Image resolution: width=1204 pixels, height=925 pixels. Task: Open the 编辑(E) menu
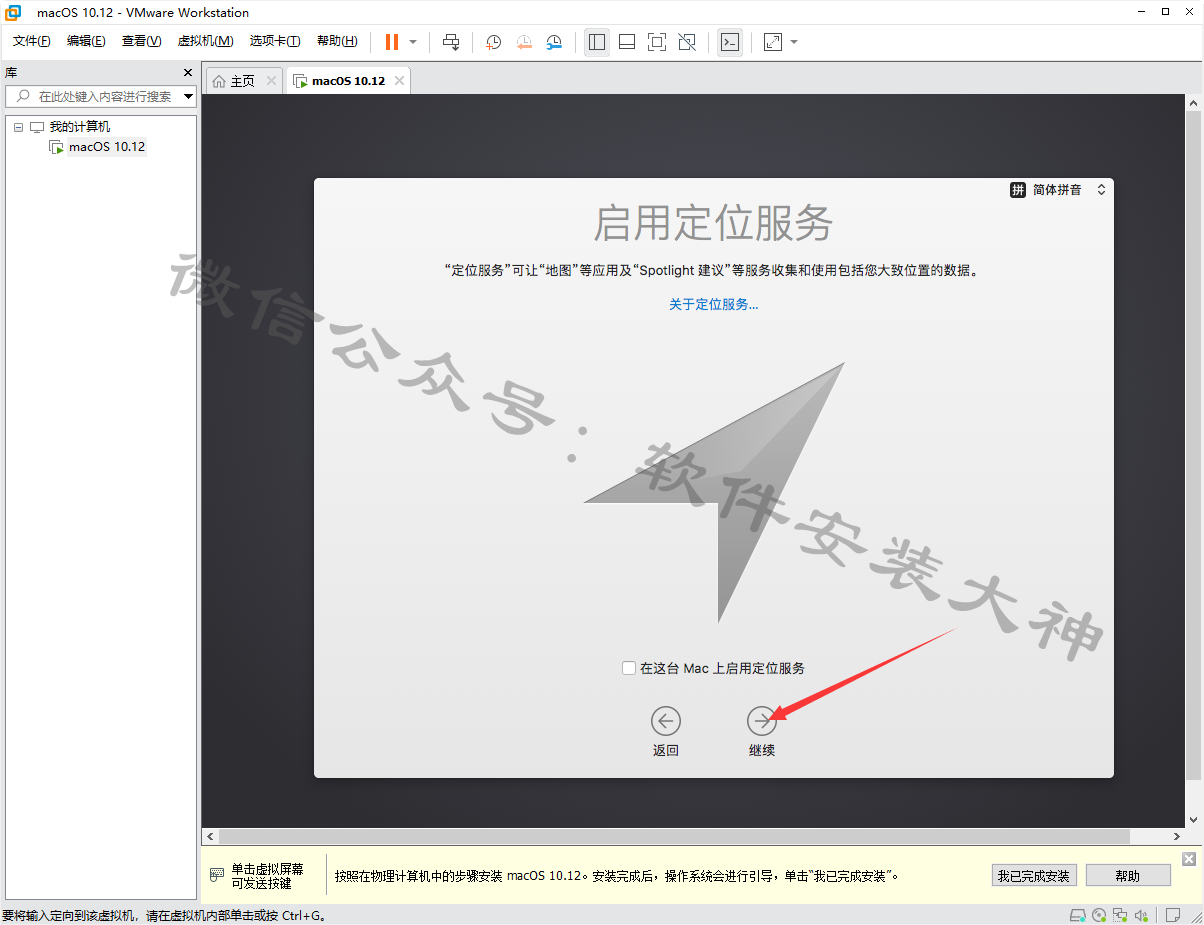(86, 41)
